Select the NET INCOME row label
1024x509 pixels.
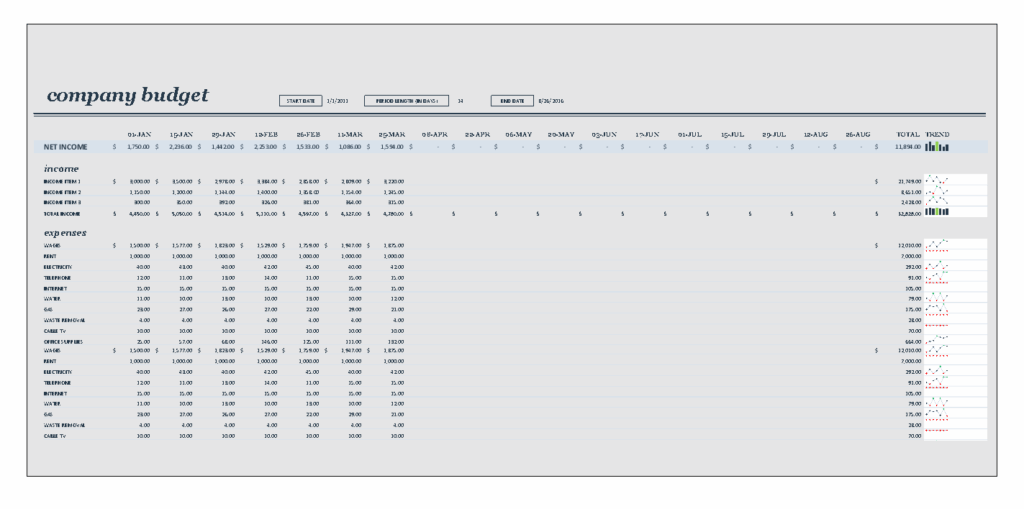[65, 147]
